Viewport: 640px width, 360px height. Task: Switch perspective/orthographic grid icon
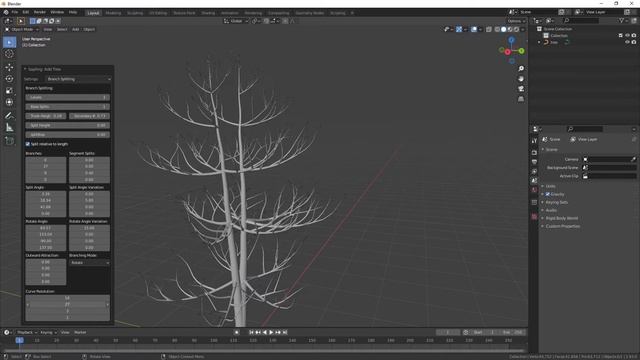pyautogui.click(x=521, y=99)
